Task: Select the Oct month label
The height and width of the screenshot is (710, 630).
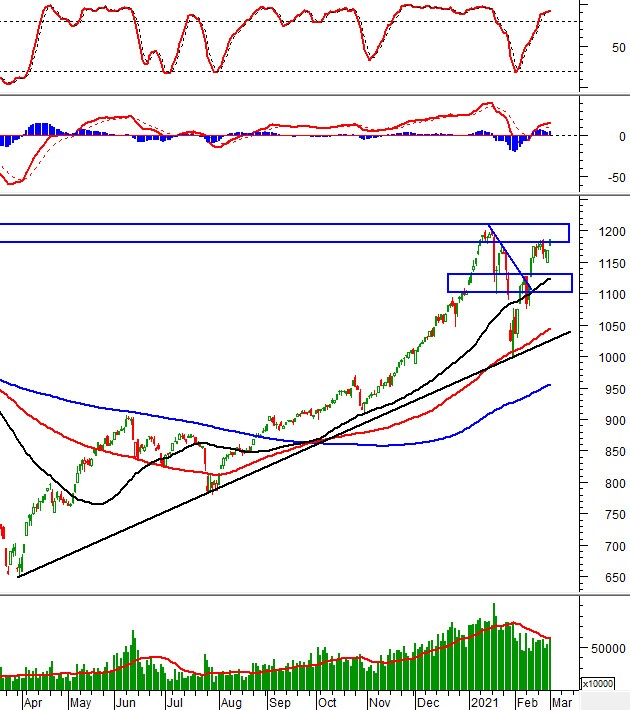Action: click(x=327, y=703)
